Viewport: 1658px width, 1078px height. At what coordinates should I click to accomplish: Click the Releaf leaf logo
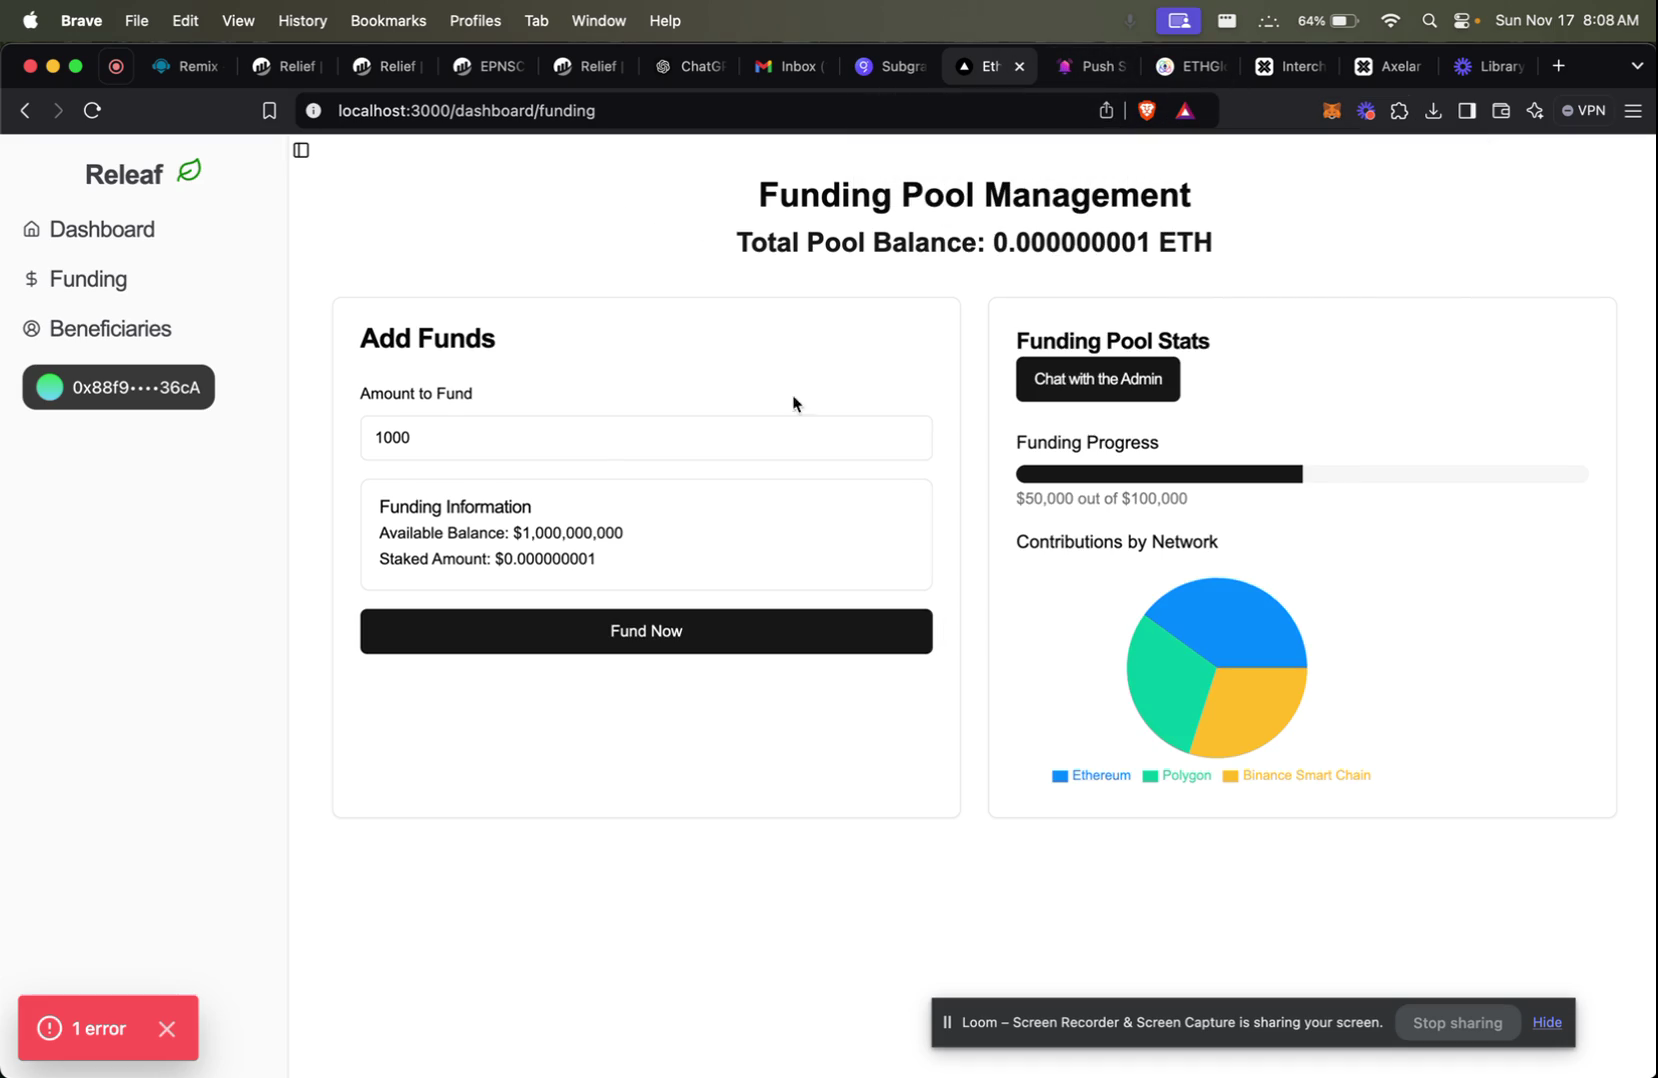coord(189,171)
